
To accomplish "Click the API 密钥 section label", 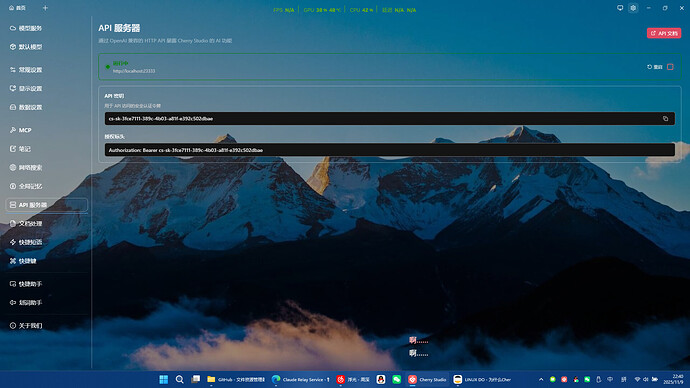I will 114,95.
